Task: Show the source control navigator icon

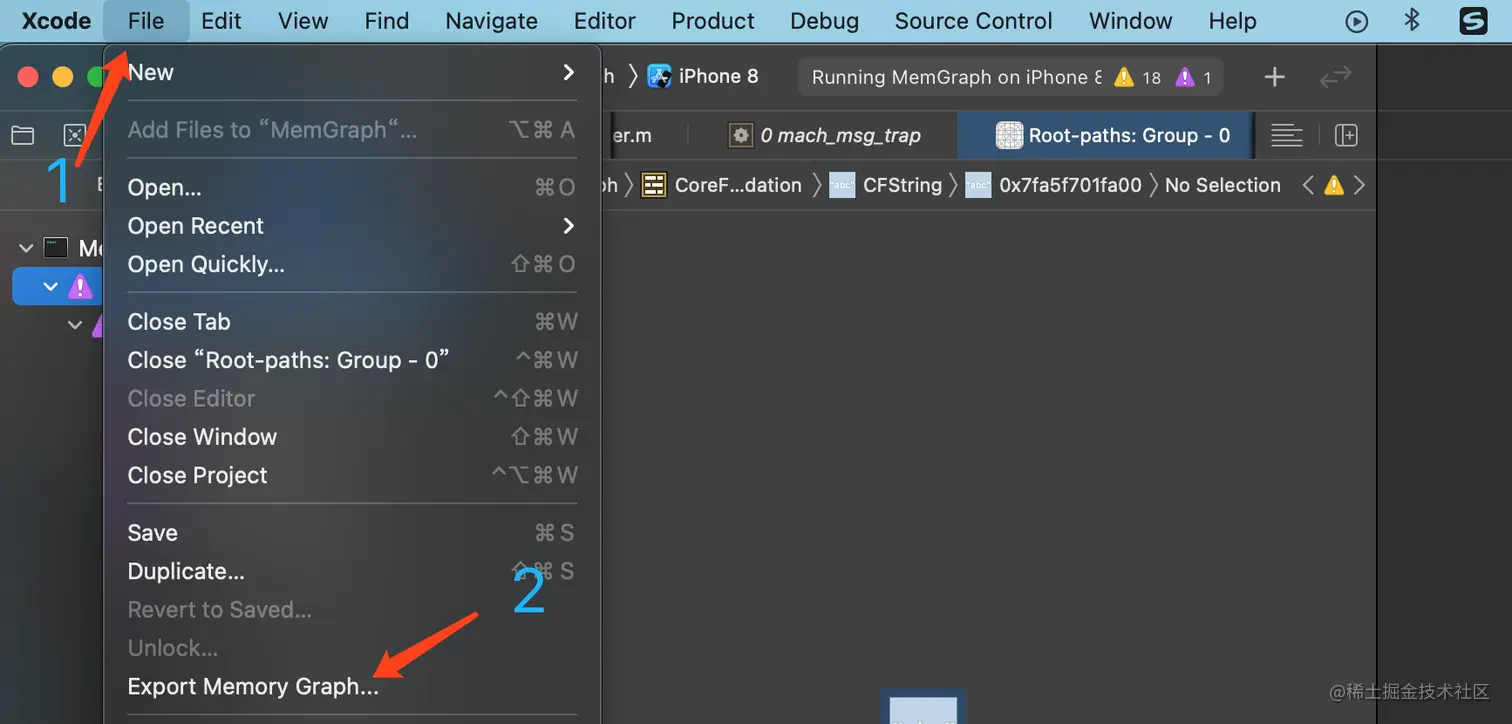Action: [76, 135]
